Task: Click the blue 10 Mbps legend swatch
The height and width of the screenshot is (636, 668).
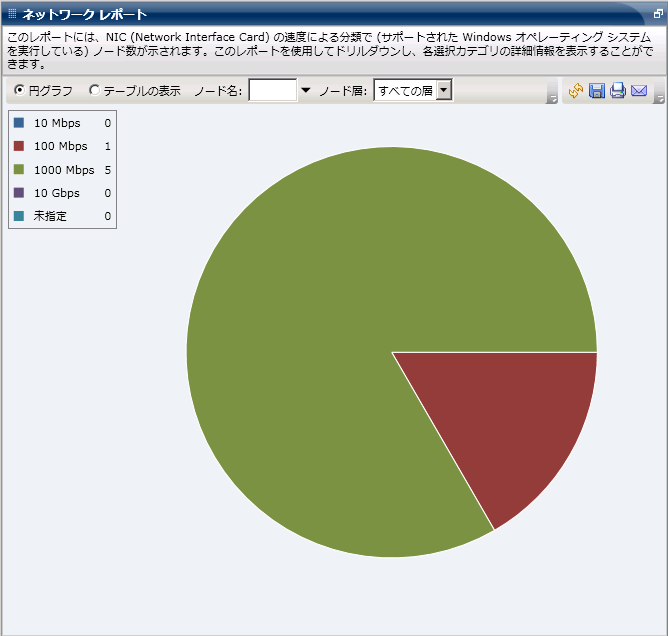Action: click(19, 123)
